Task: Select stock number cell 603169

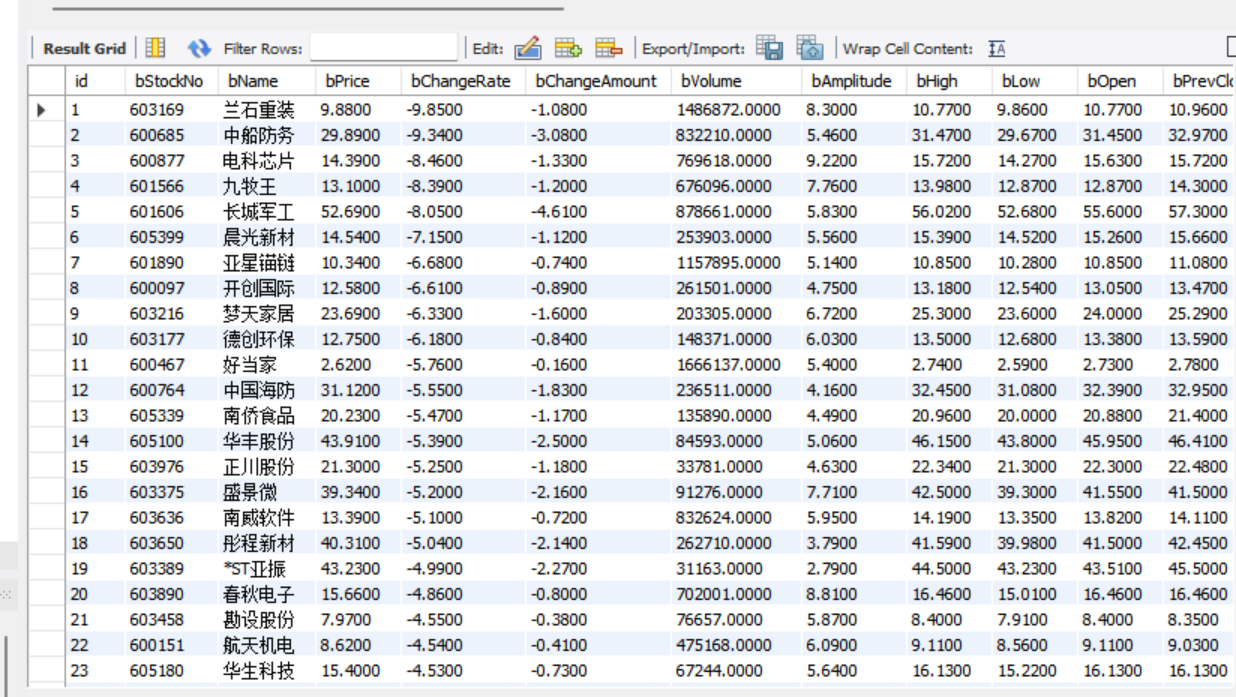Action: point(157,110)
